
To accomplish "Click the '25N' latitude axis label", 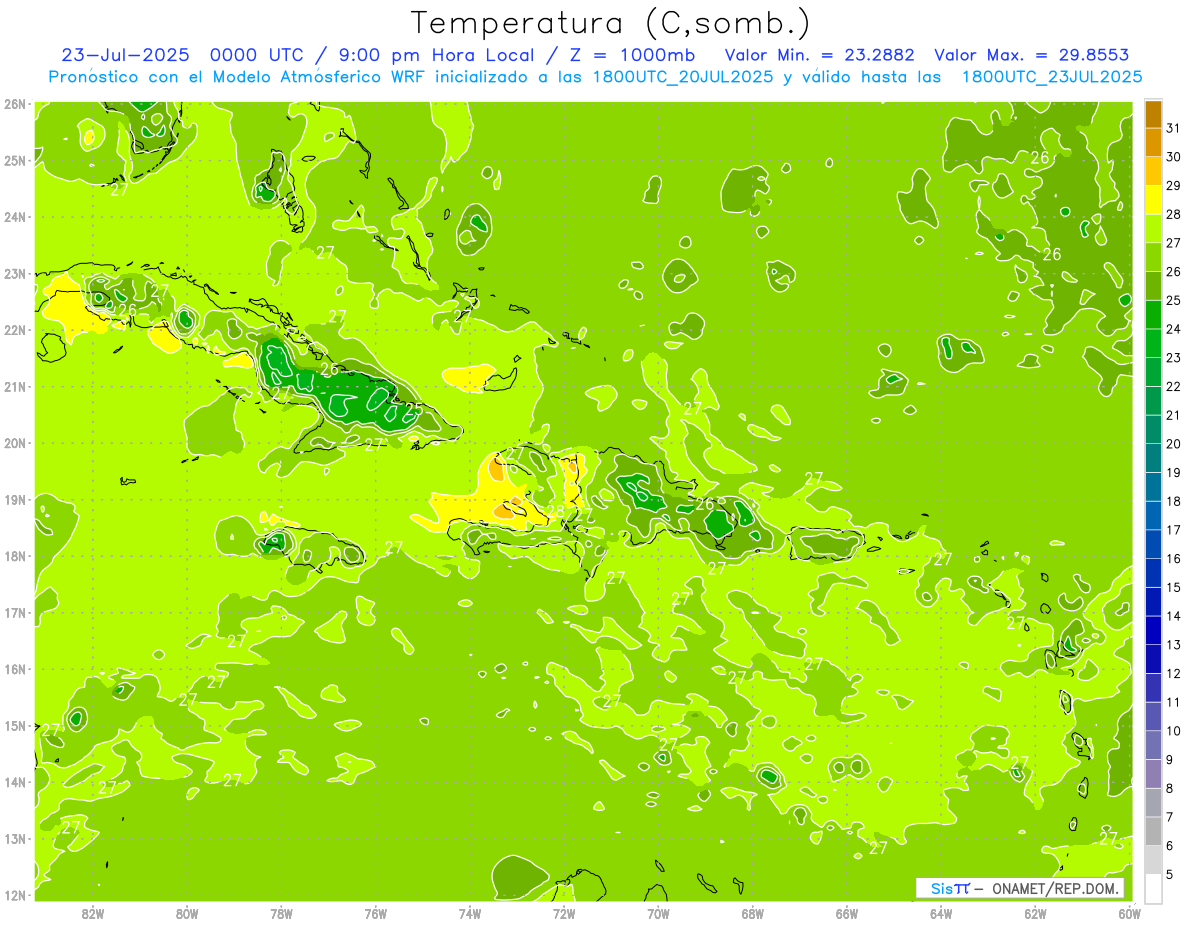I will (x=14, y=160).
